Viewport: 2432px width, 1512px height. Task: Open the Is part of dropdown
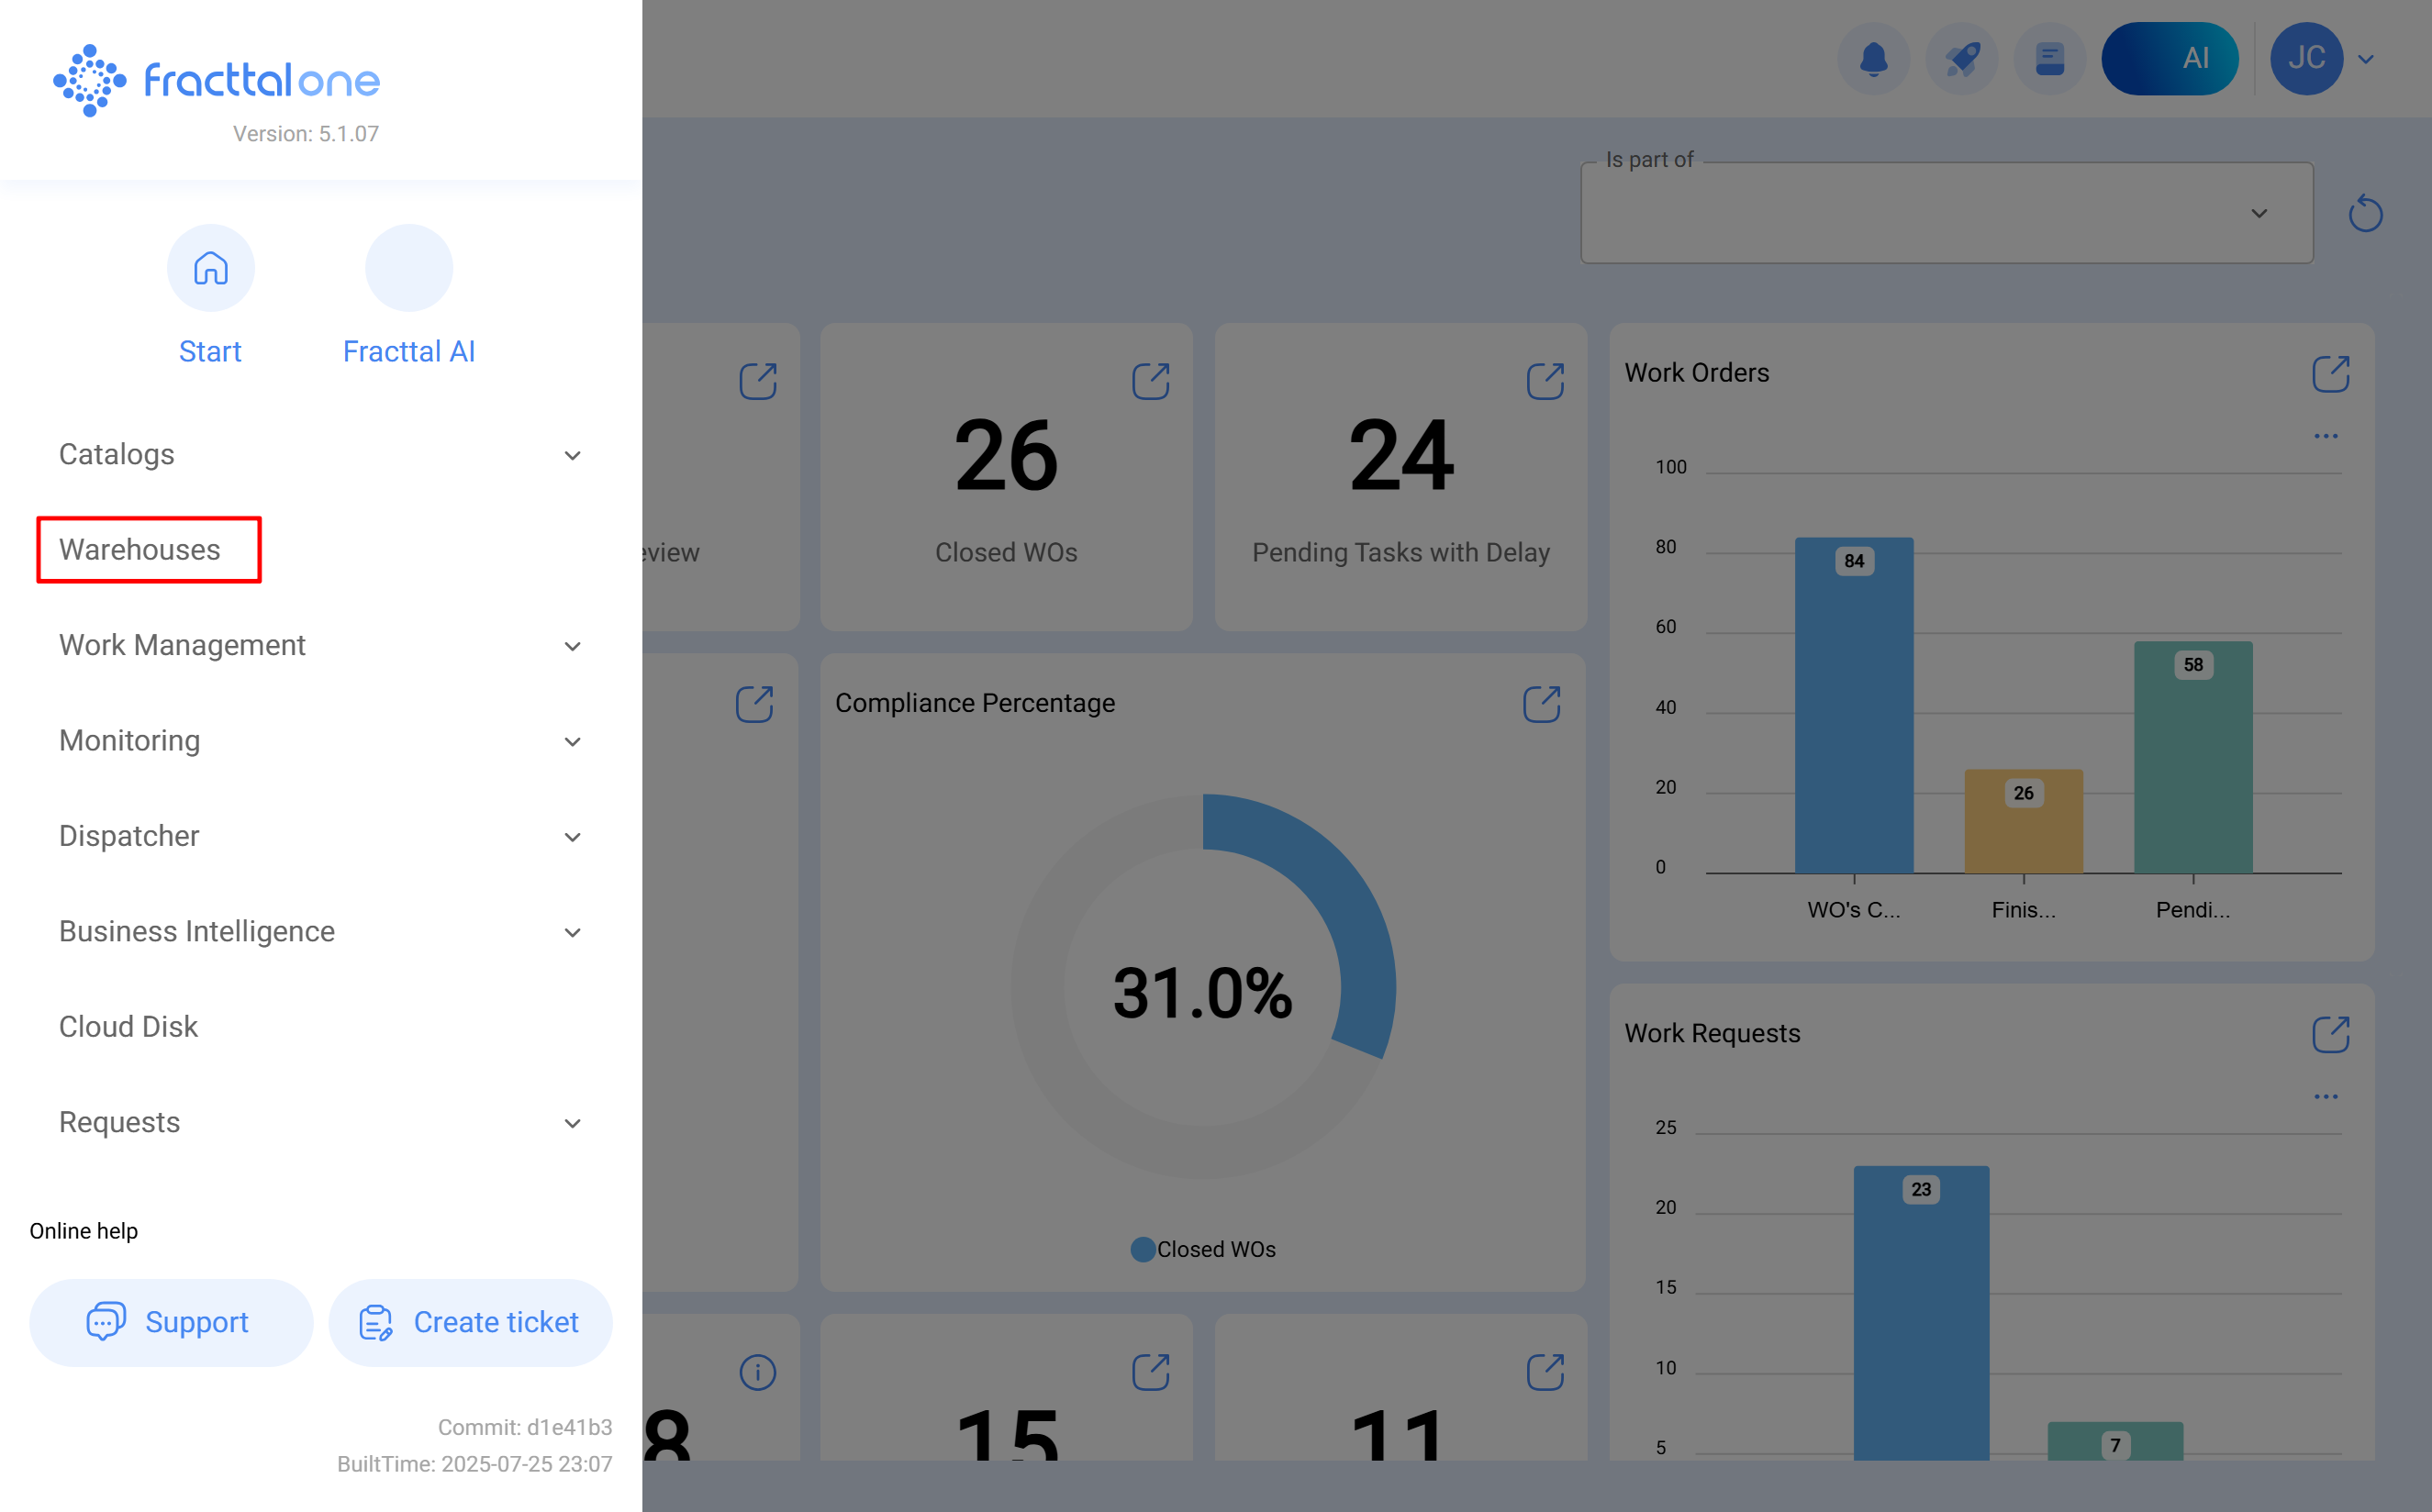pos(2258,213)
